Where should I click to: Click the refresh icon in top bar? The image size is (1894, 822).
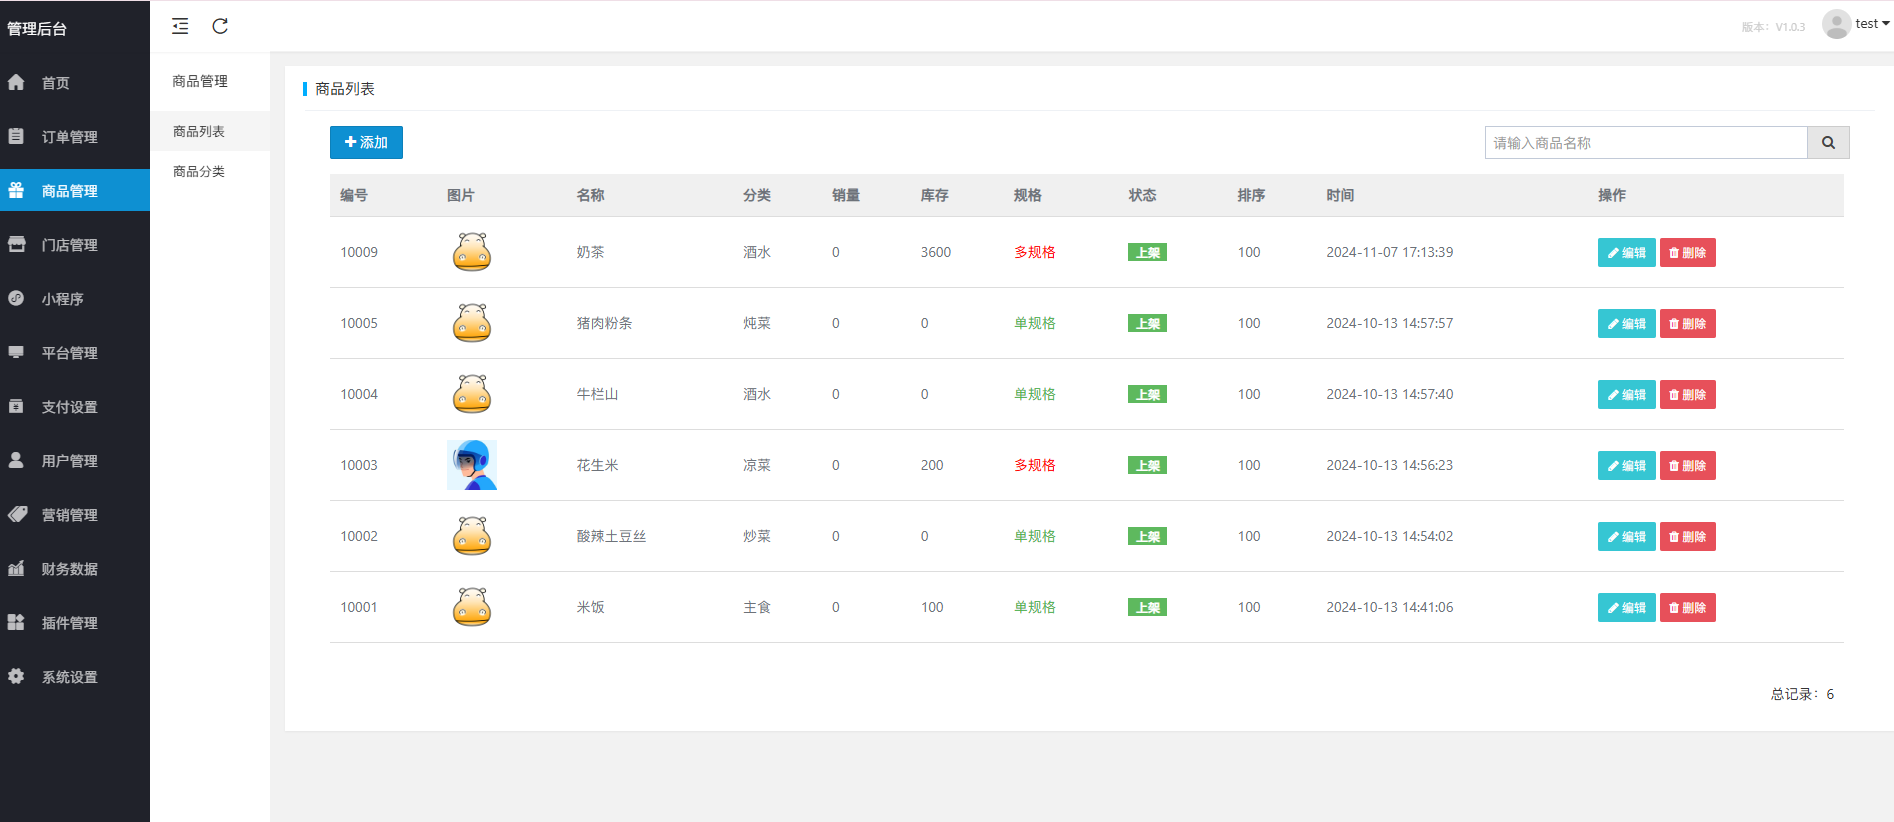(220, 26)
